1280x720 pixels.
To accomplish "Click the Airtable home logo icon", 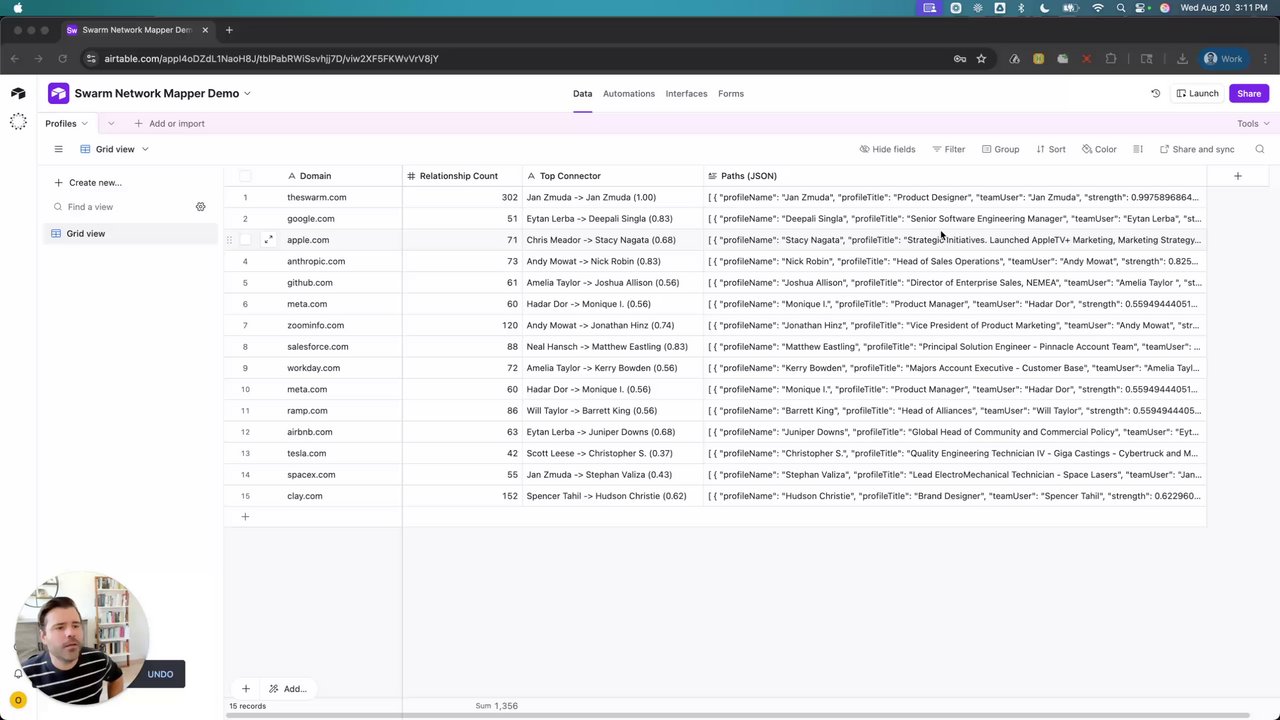I will [18, 93].
